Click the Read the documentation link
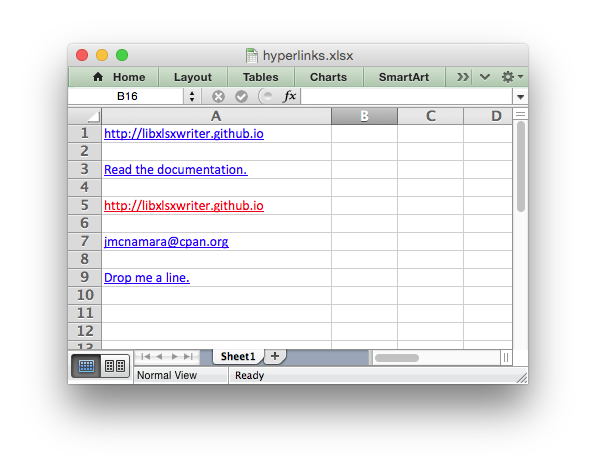 click(x=176, y=170)
